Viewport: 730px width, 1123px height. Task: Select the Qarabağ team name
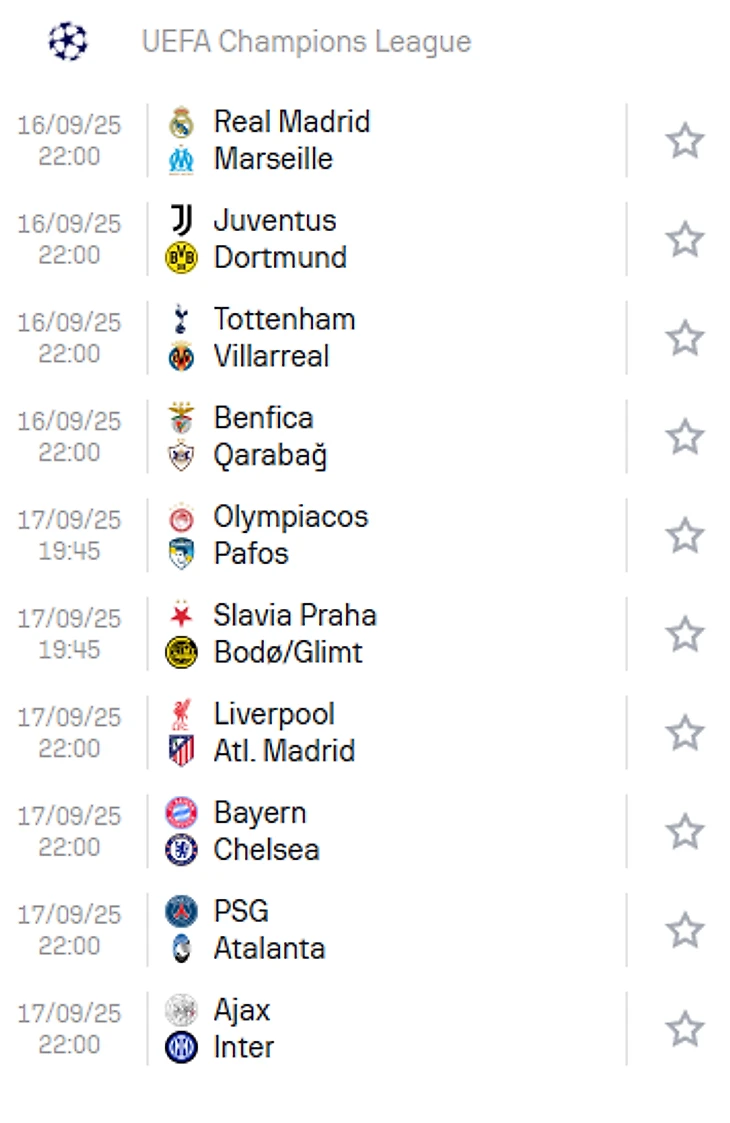(270, 456)
